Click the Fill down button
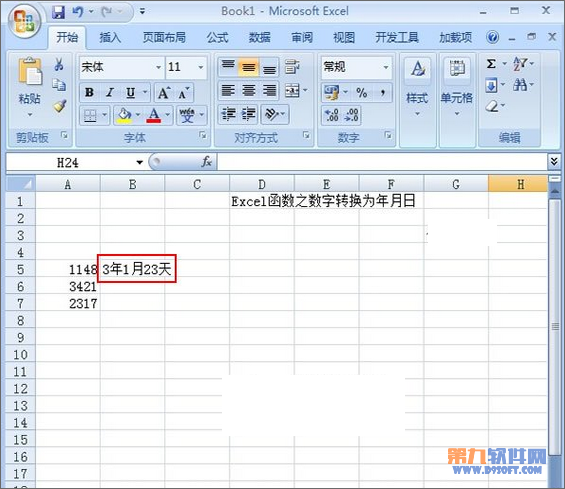The image size is (565, 489). click(x=491, y=85)
